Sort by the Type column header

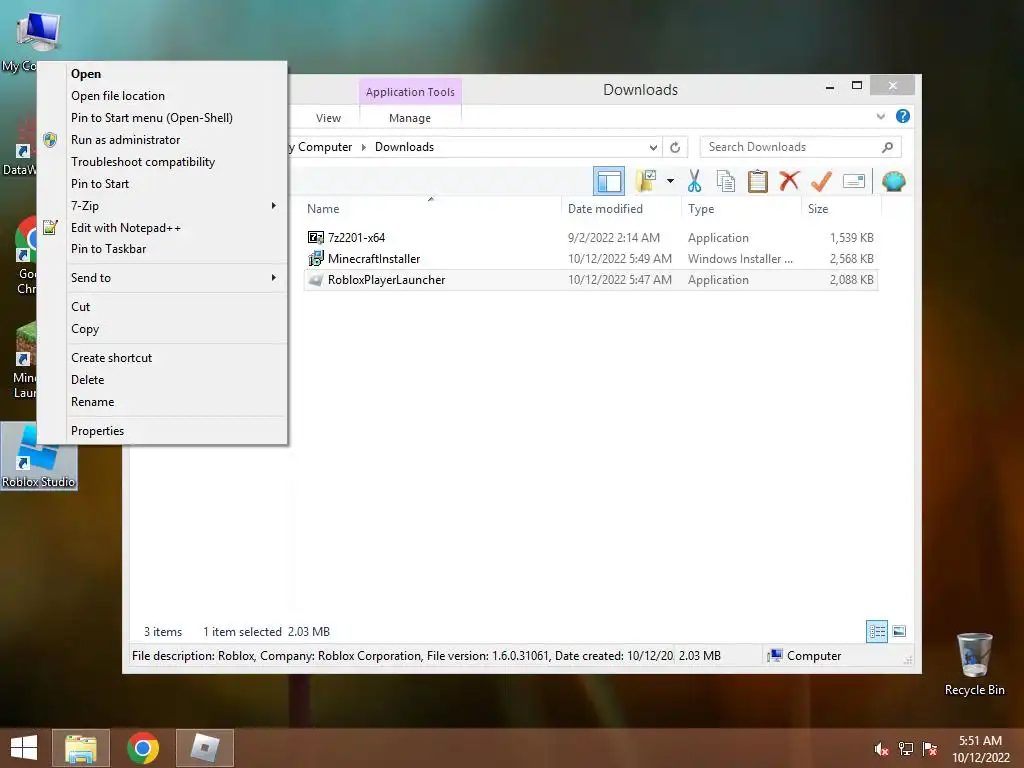[x=741, y=208]
